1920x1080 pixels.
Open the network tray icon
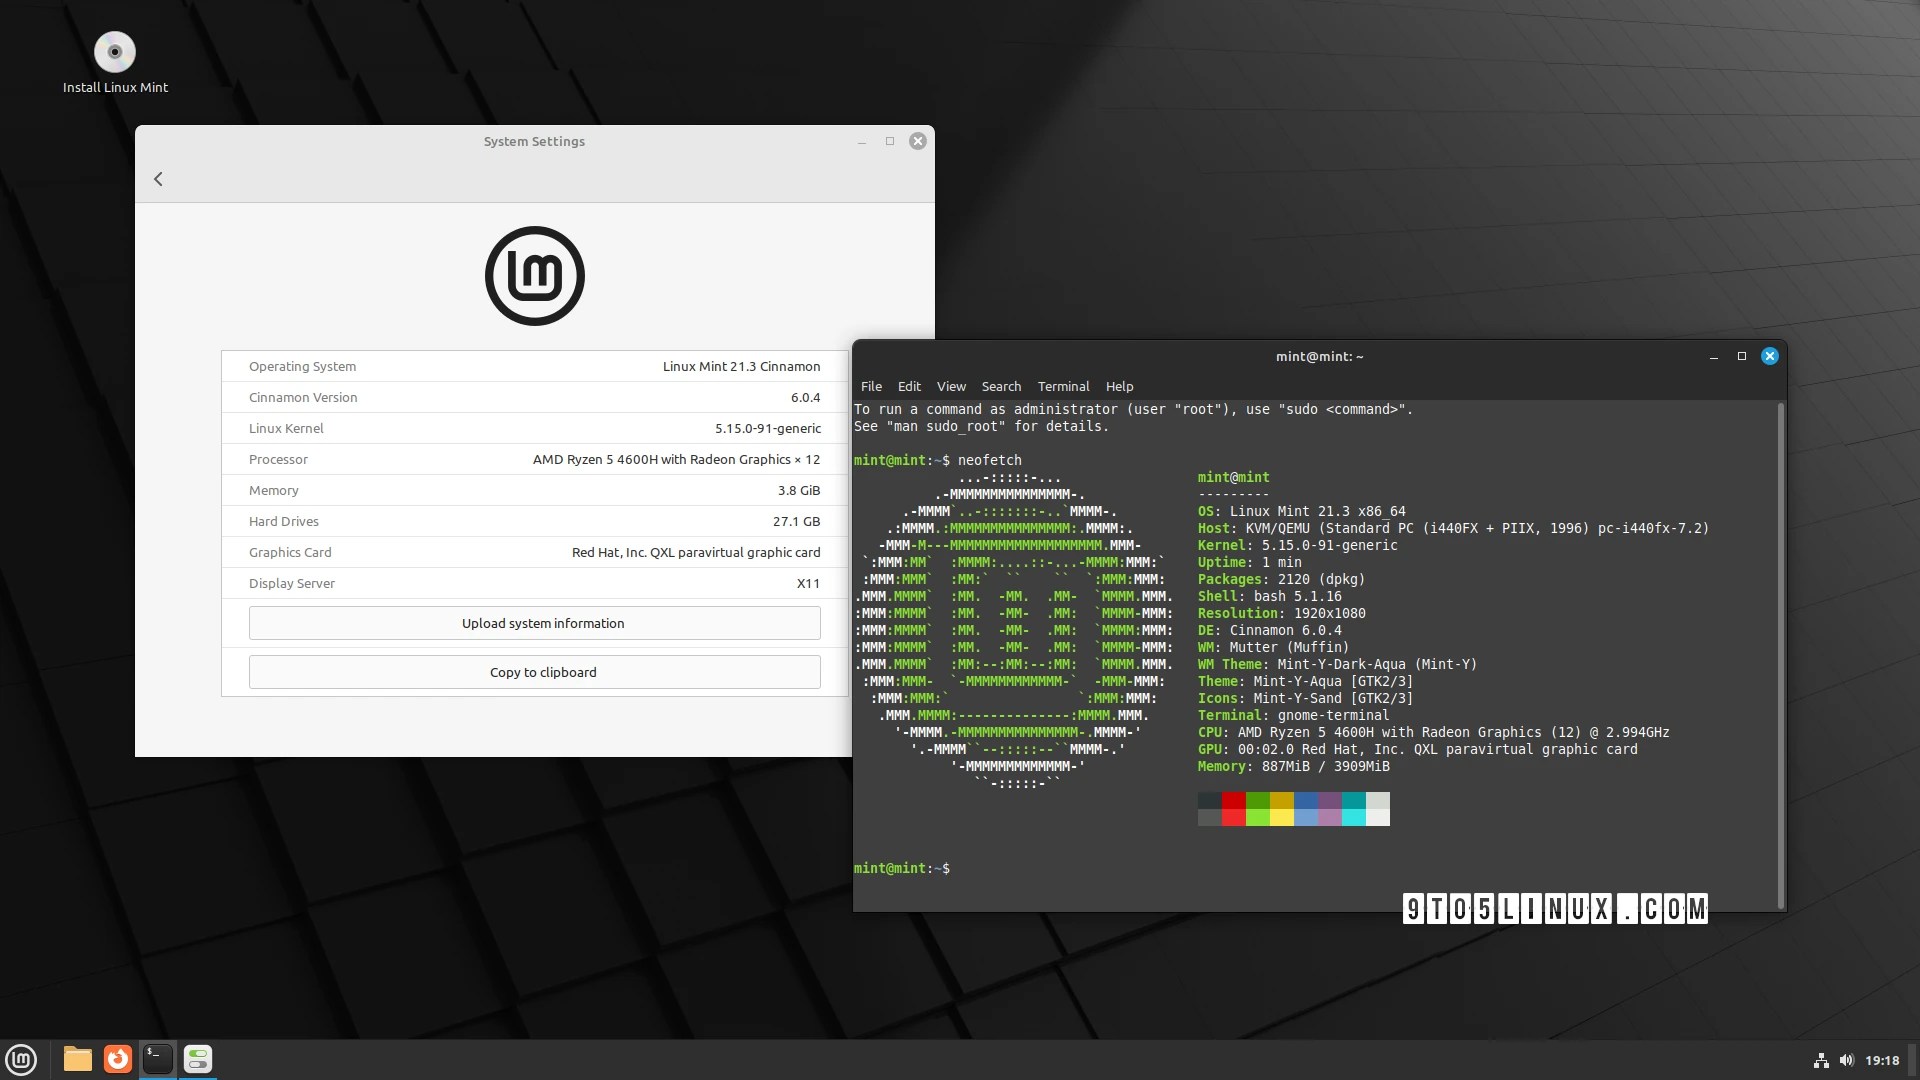1821,1060
